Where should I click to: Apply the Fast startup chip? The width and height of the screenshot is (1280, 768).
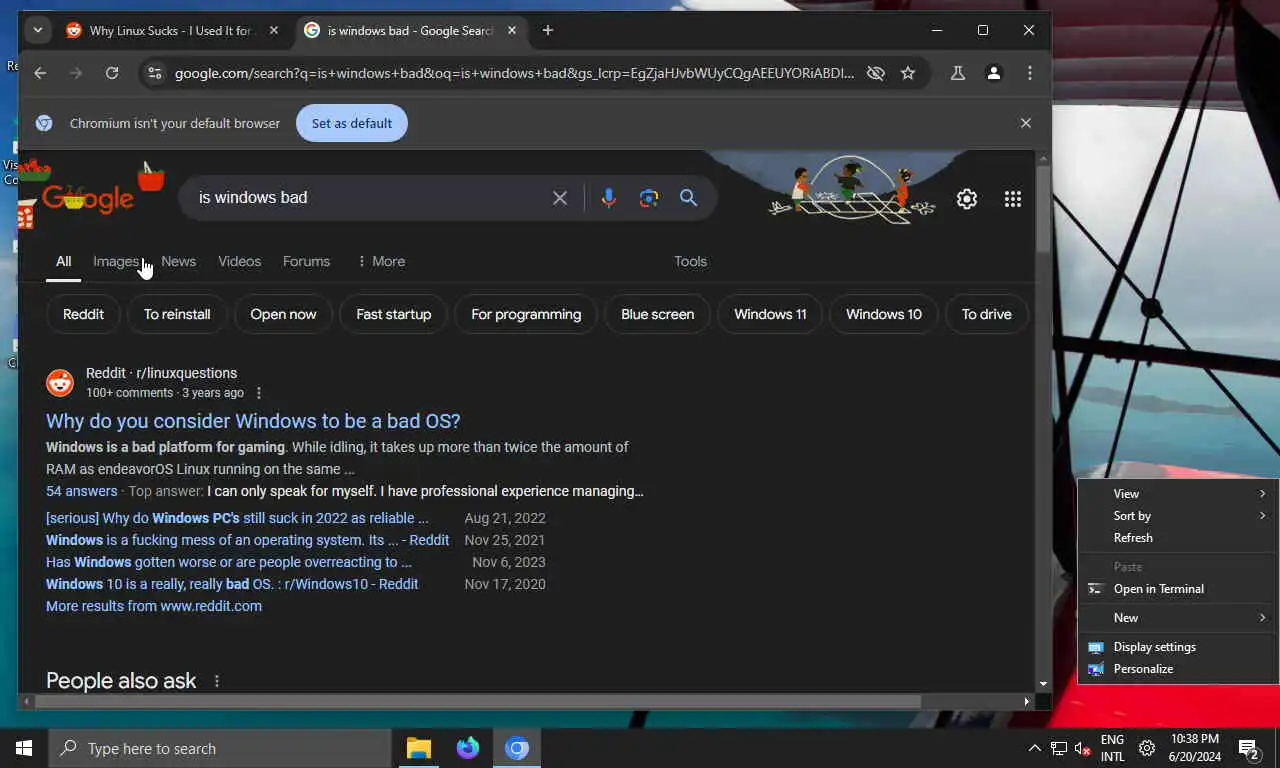click(394, 314)
